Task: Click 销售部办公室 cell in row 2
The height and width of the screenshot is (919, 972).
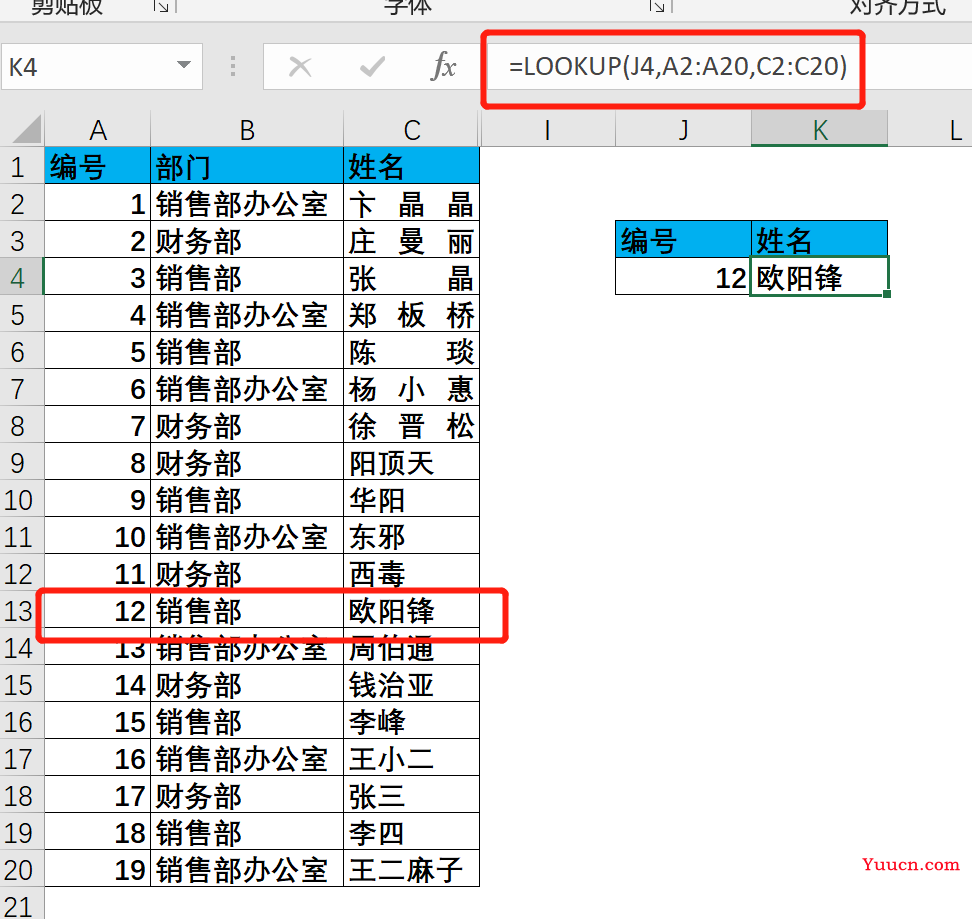Action: tap(247, 203)
